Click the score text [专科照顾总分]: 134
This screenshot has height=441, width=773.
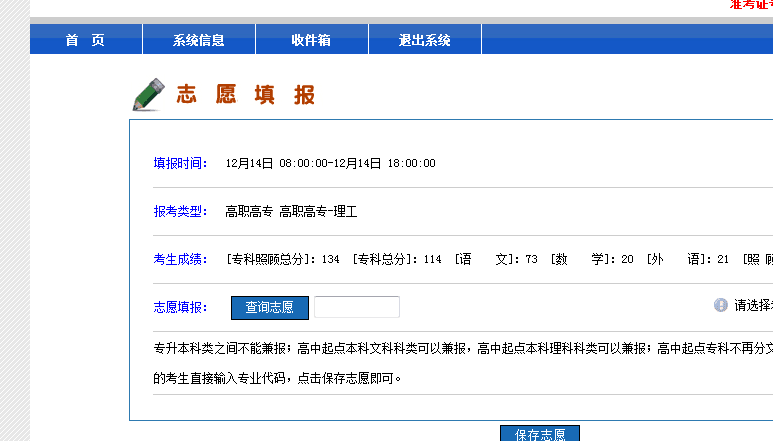tap(283, 259)
